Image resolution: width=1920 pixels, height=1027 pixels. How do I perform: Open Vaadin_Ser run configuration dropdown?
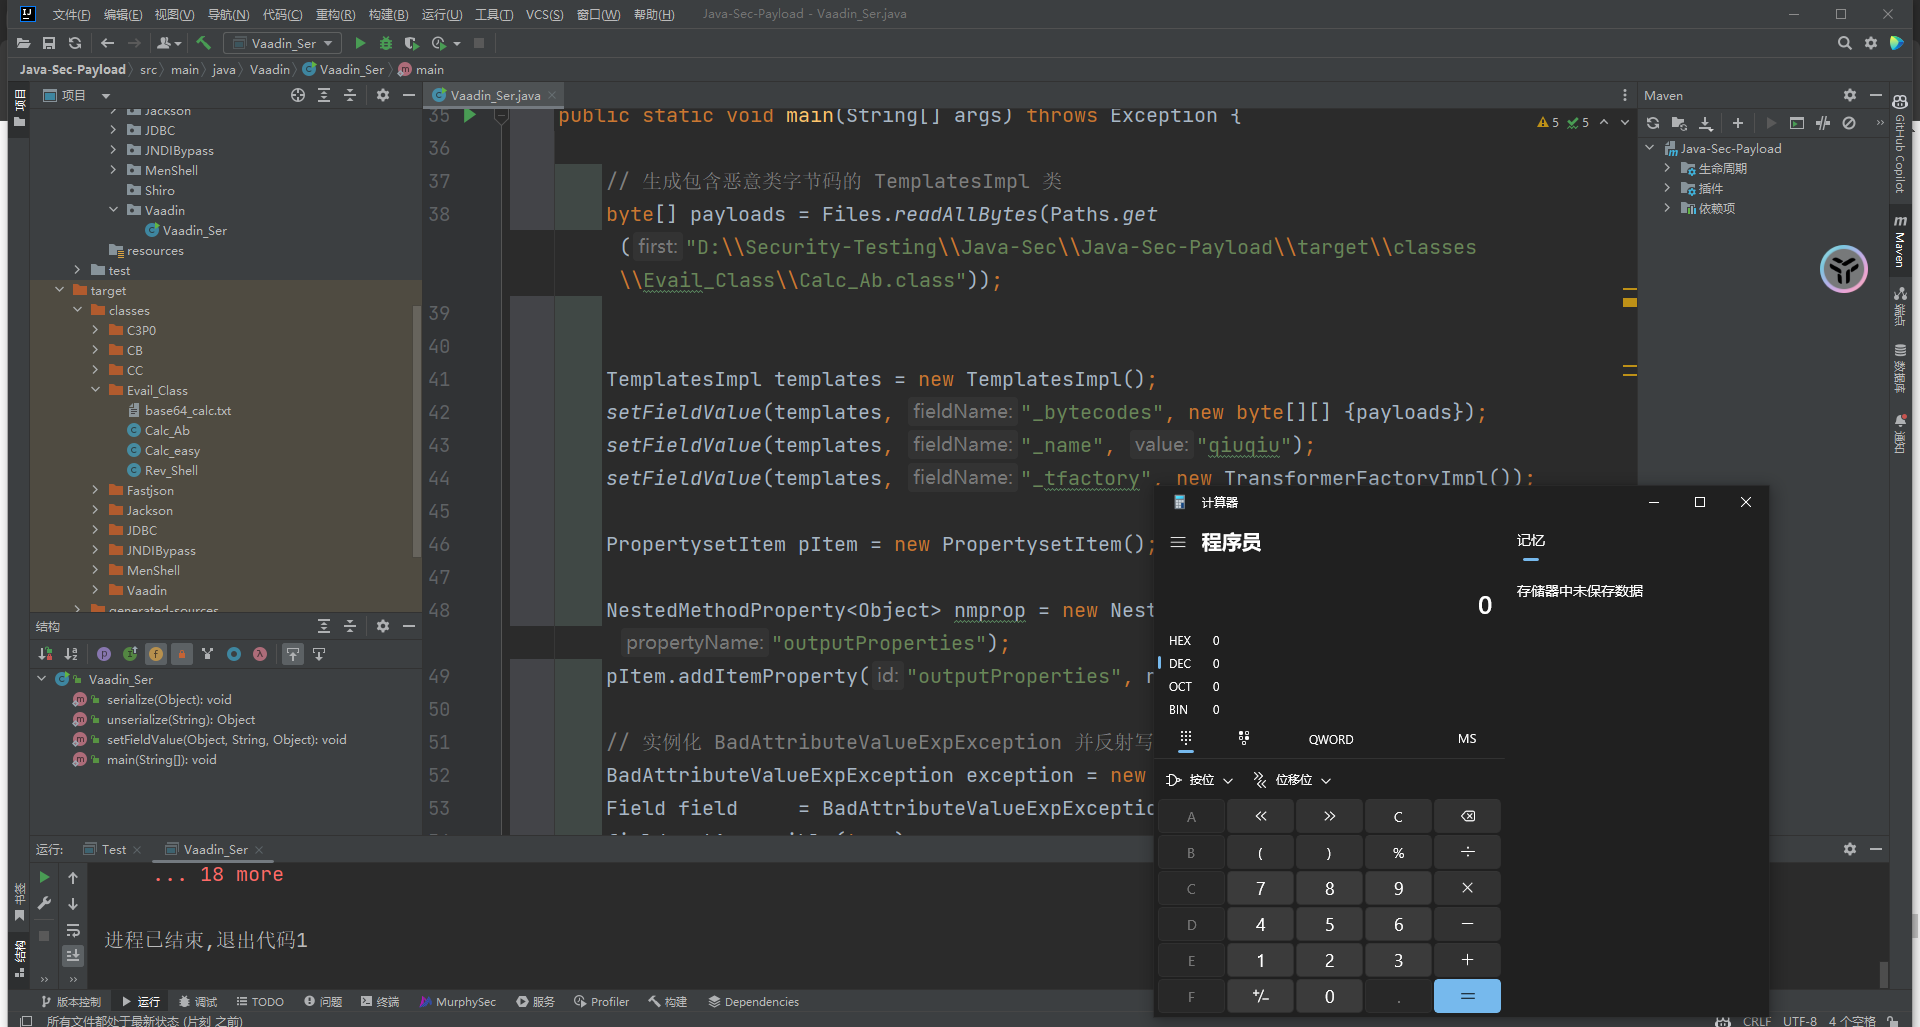283,43
